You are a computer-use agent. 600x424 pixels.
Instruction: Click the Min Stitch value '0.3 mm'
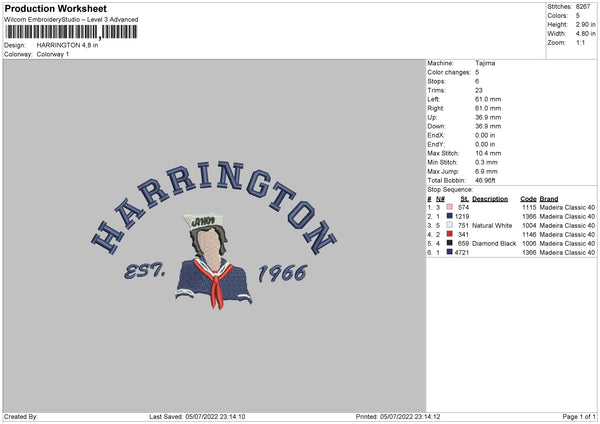coord(486,162)
